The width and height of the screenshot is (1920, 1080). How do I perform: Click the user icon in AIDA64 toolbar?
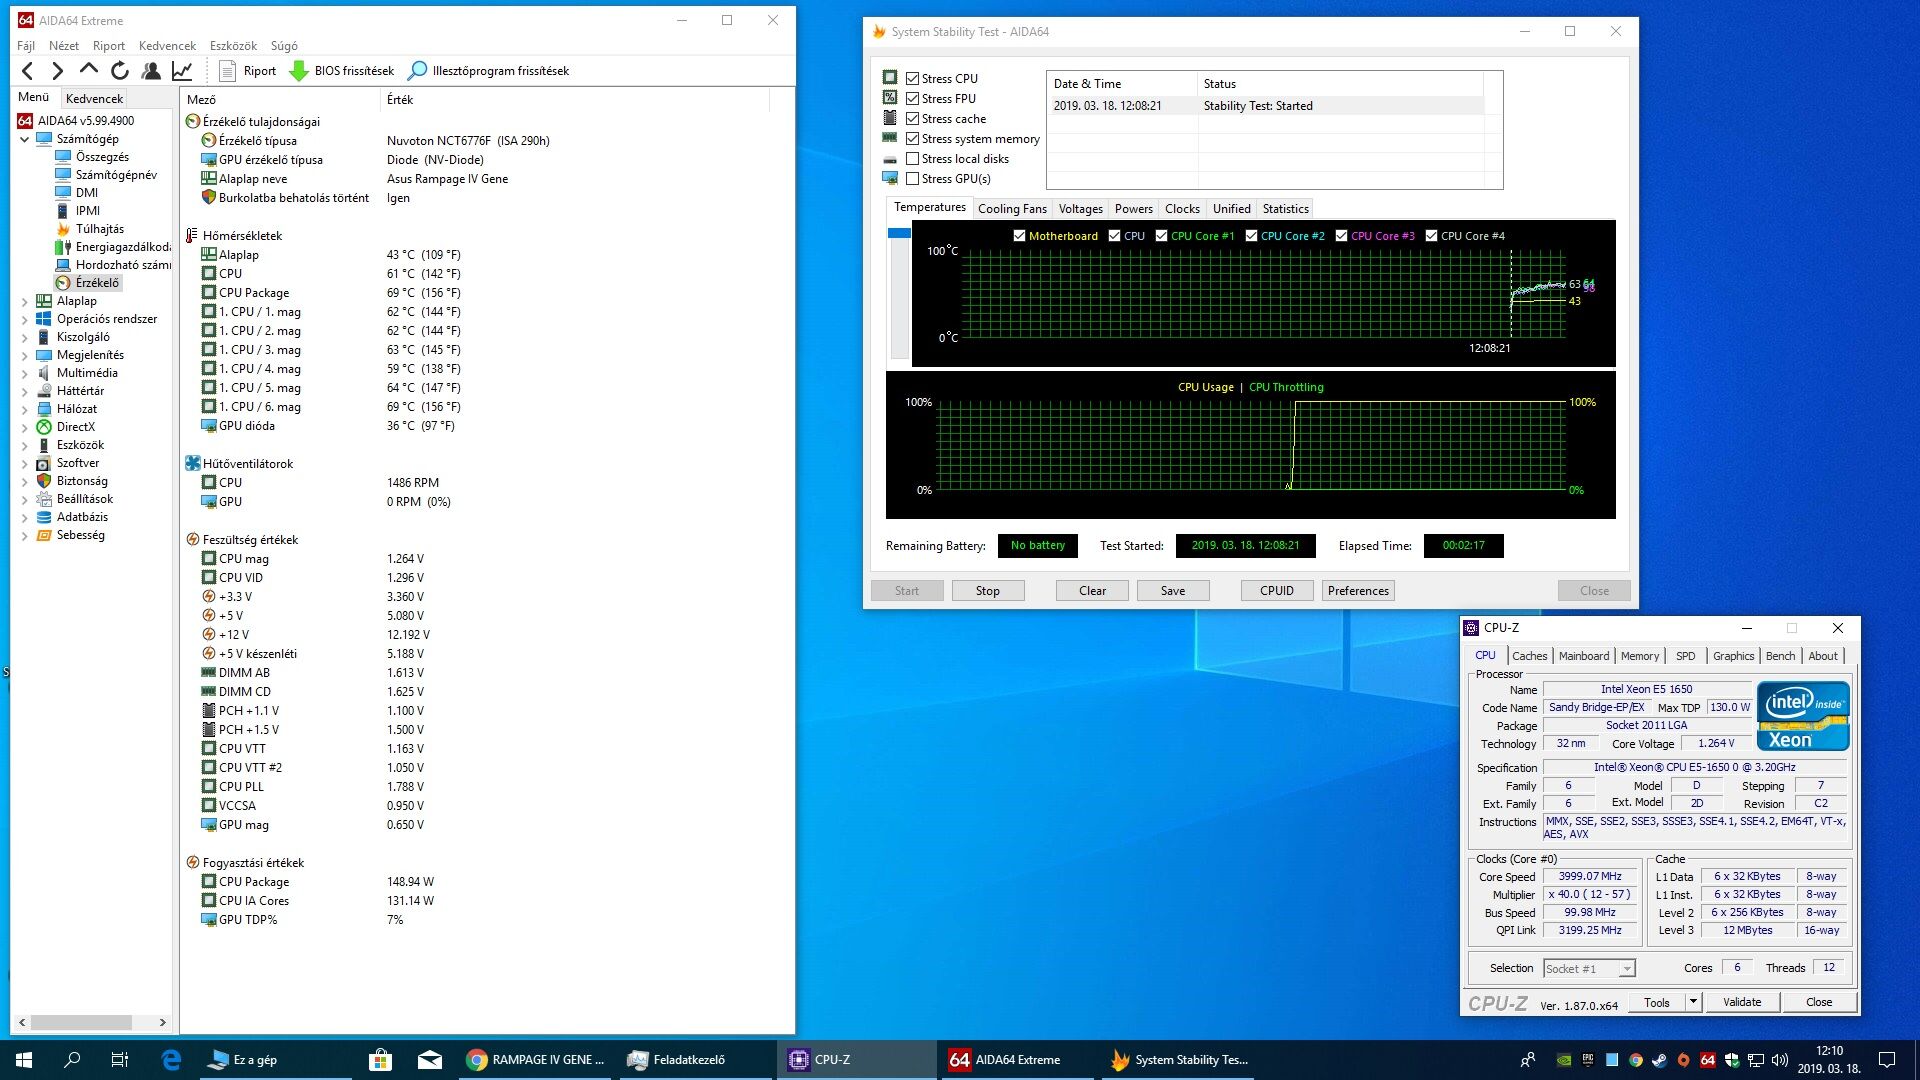[151, 71]
